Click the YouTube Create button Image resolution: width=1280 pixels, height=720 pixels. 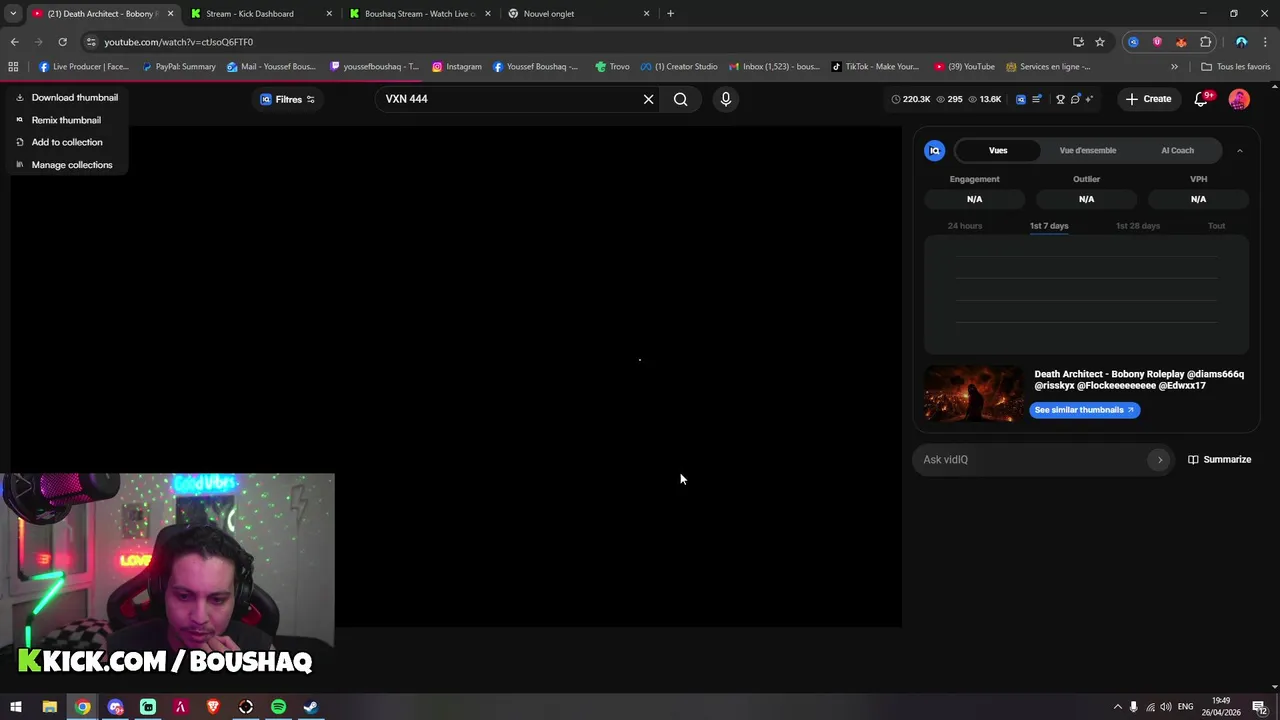[x=1148, y=99]
